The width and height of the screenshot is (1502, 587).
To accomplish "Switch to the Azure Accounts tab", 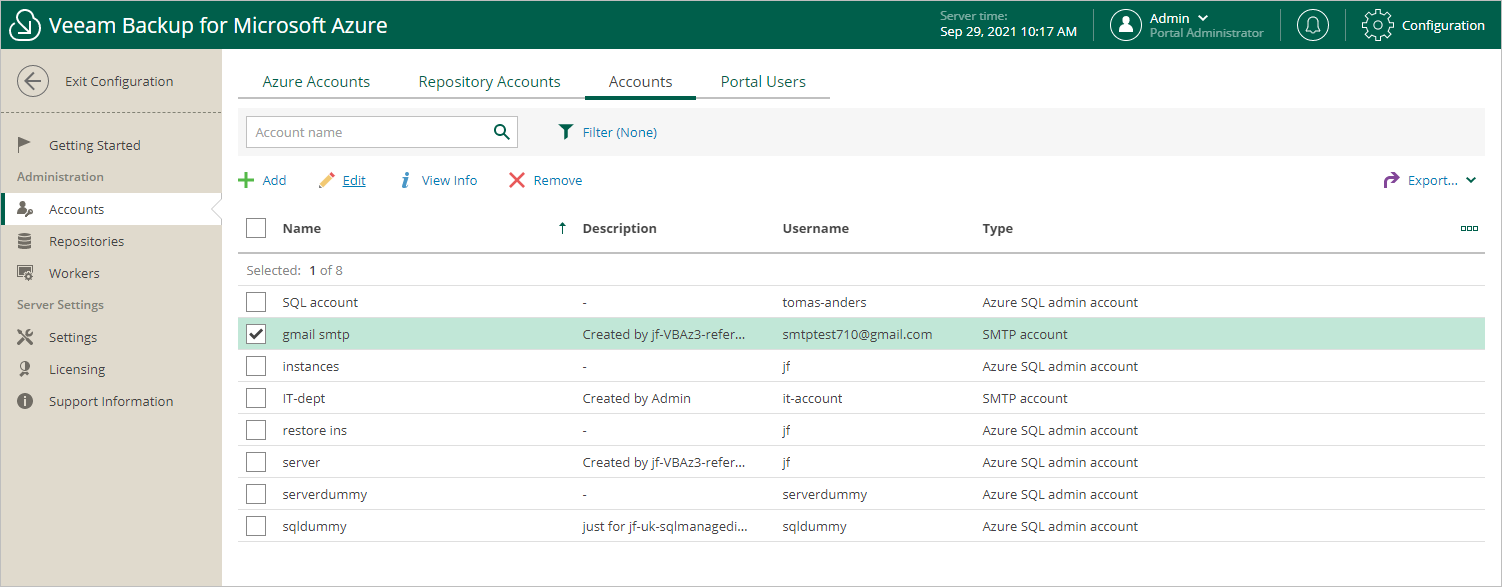I will click(x=316, y=82).
